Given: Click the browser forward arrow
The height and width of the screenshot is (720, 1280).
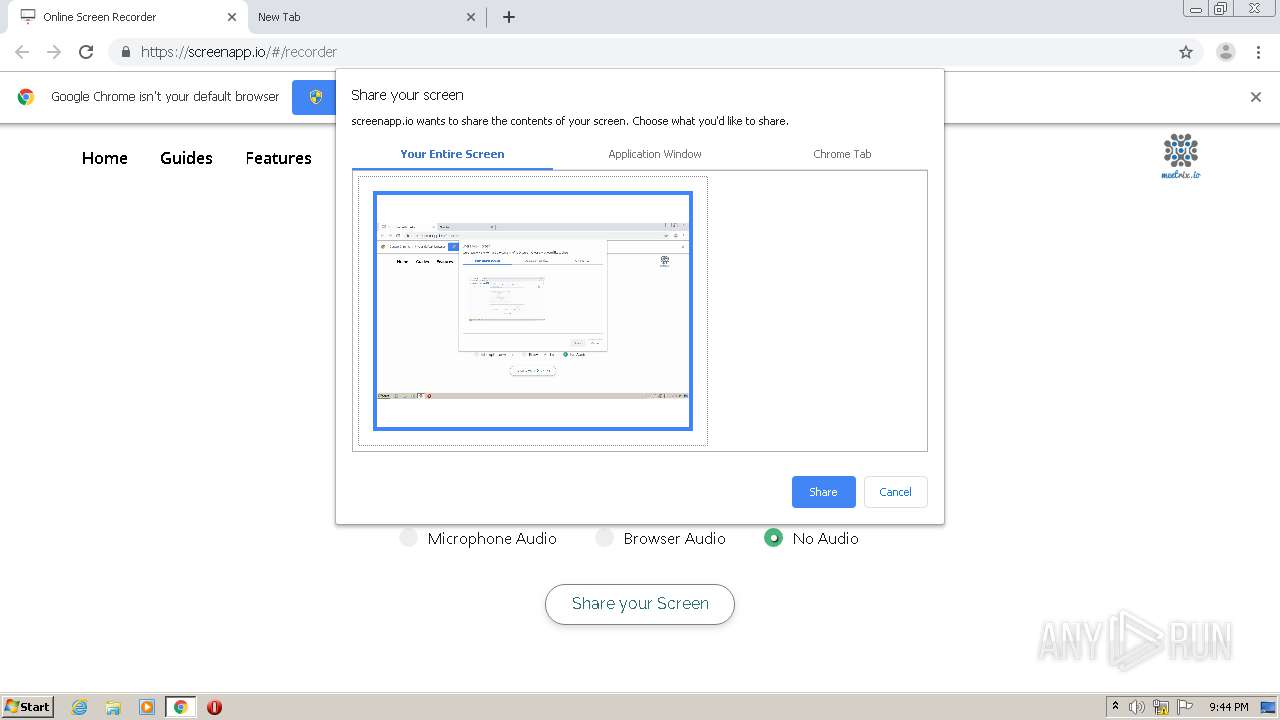Looking at the screenshot, I should 54,52.
